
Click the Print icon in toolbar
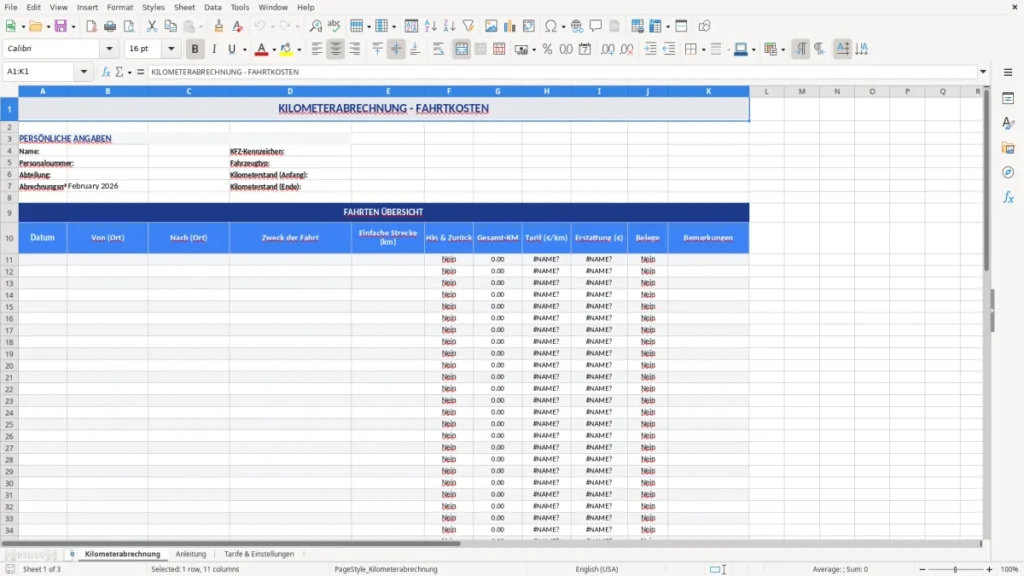[x=110, y=26]
